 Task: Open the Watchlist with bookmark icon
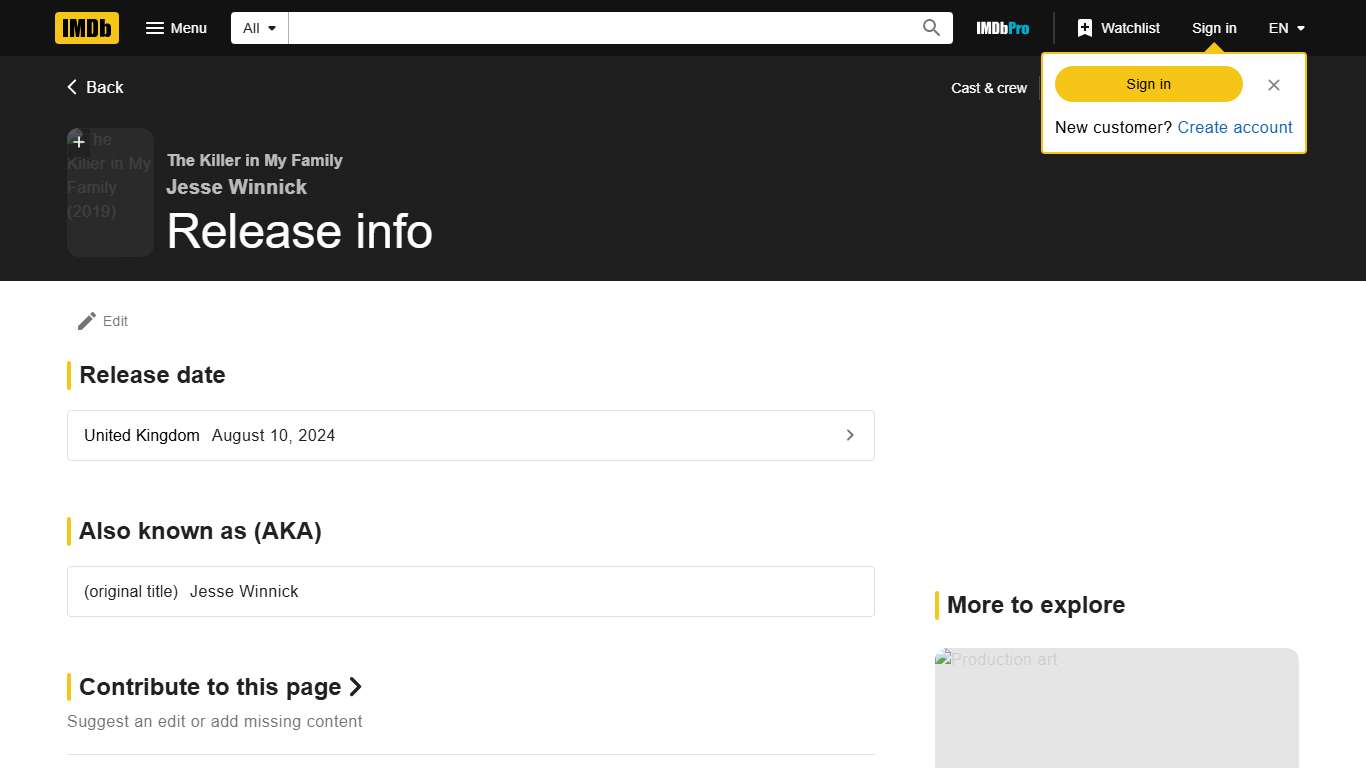pyautogui.click(x=1118, y=28)
